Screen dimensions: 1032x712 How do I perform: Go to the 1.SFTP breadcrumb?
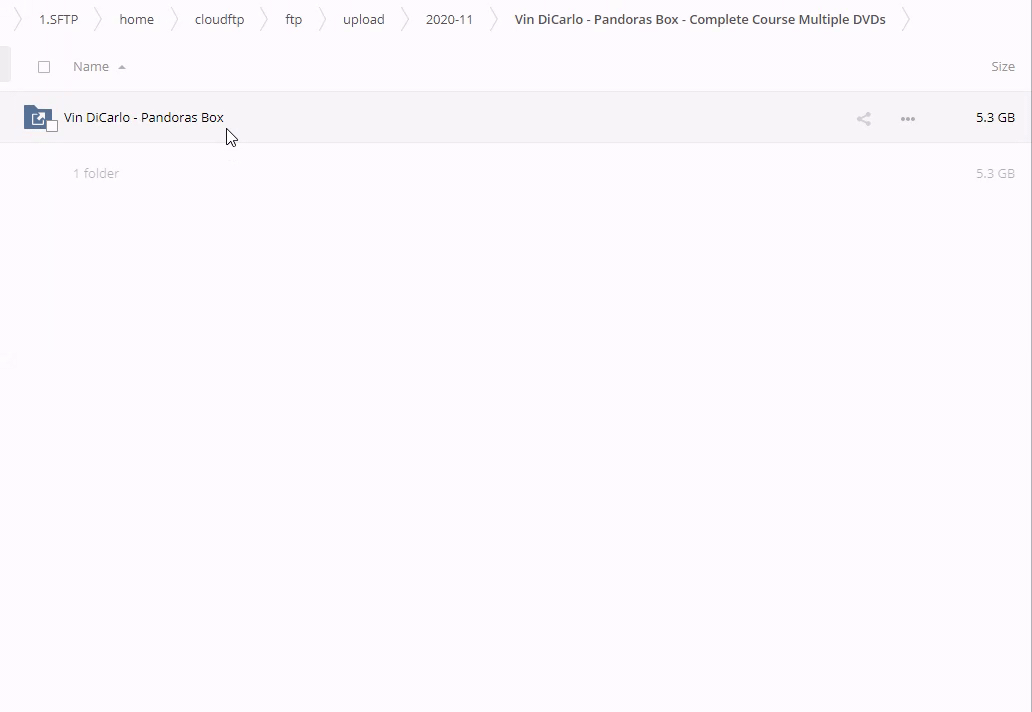(58, 19)
